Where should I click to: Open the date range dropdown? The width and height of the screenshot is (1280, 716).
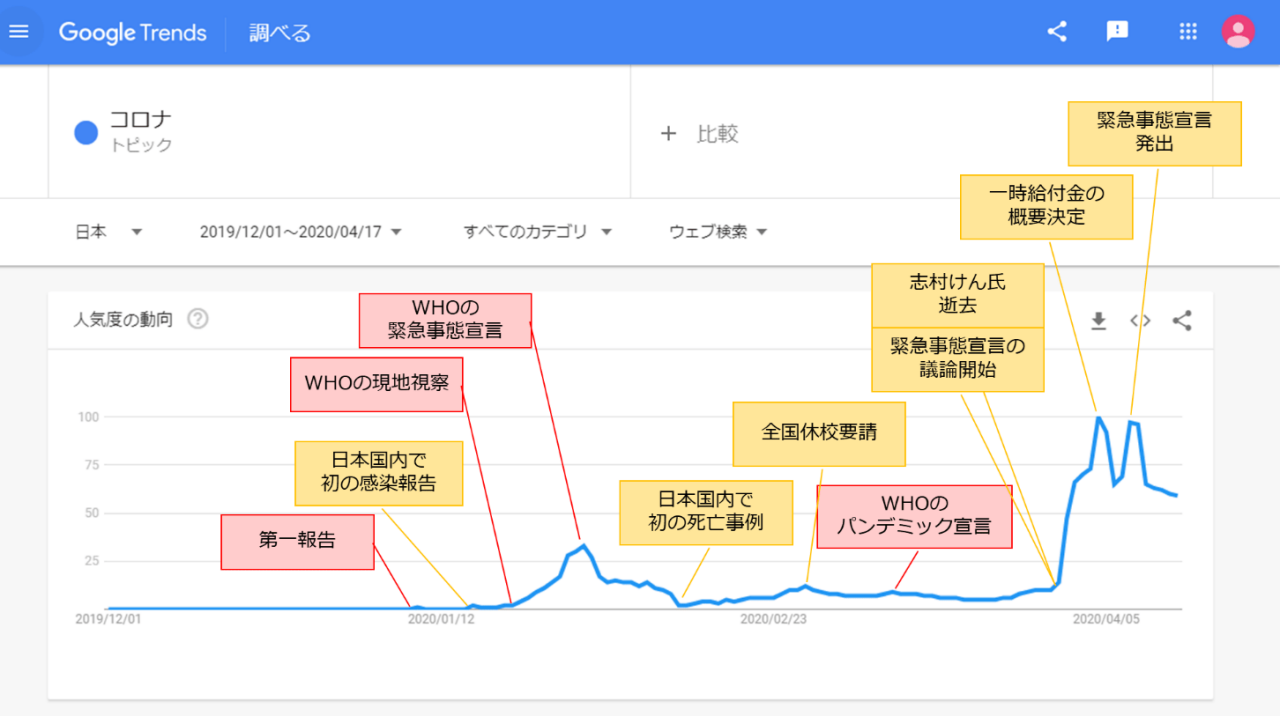click(300, 232)
